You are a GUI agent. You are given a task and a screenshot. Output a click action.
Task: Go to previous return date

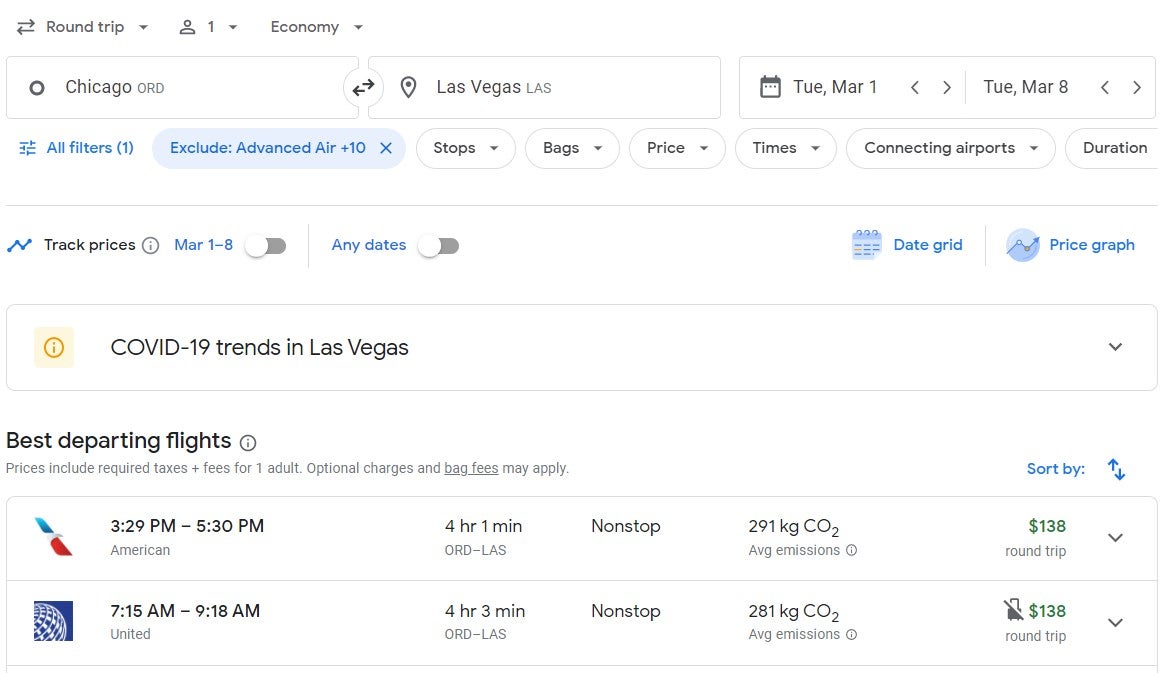click(x=1105, y=88)
